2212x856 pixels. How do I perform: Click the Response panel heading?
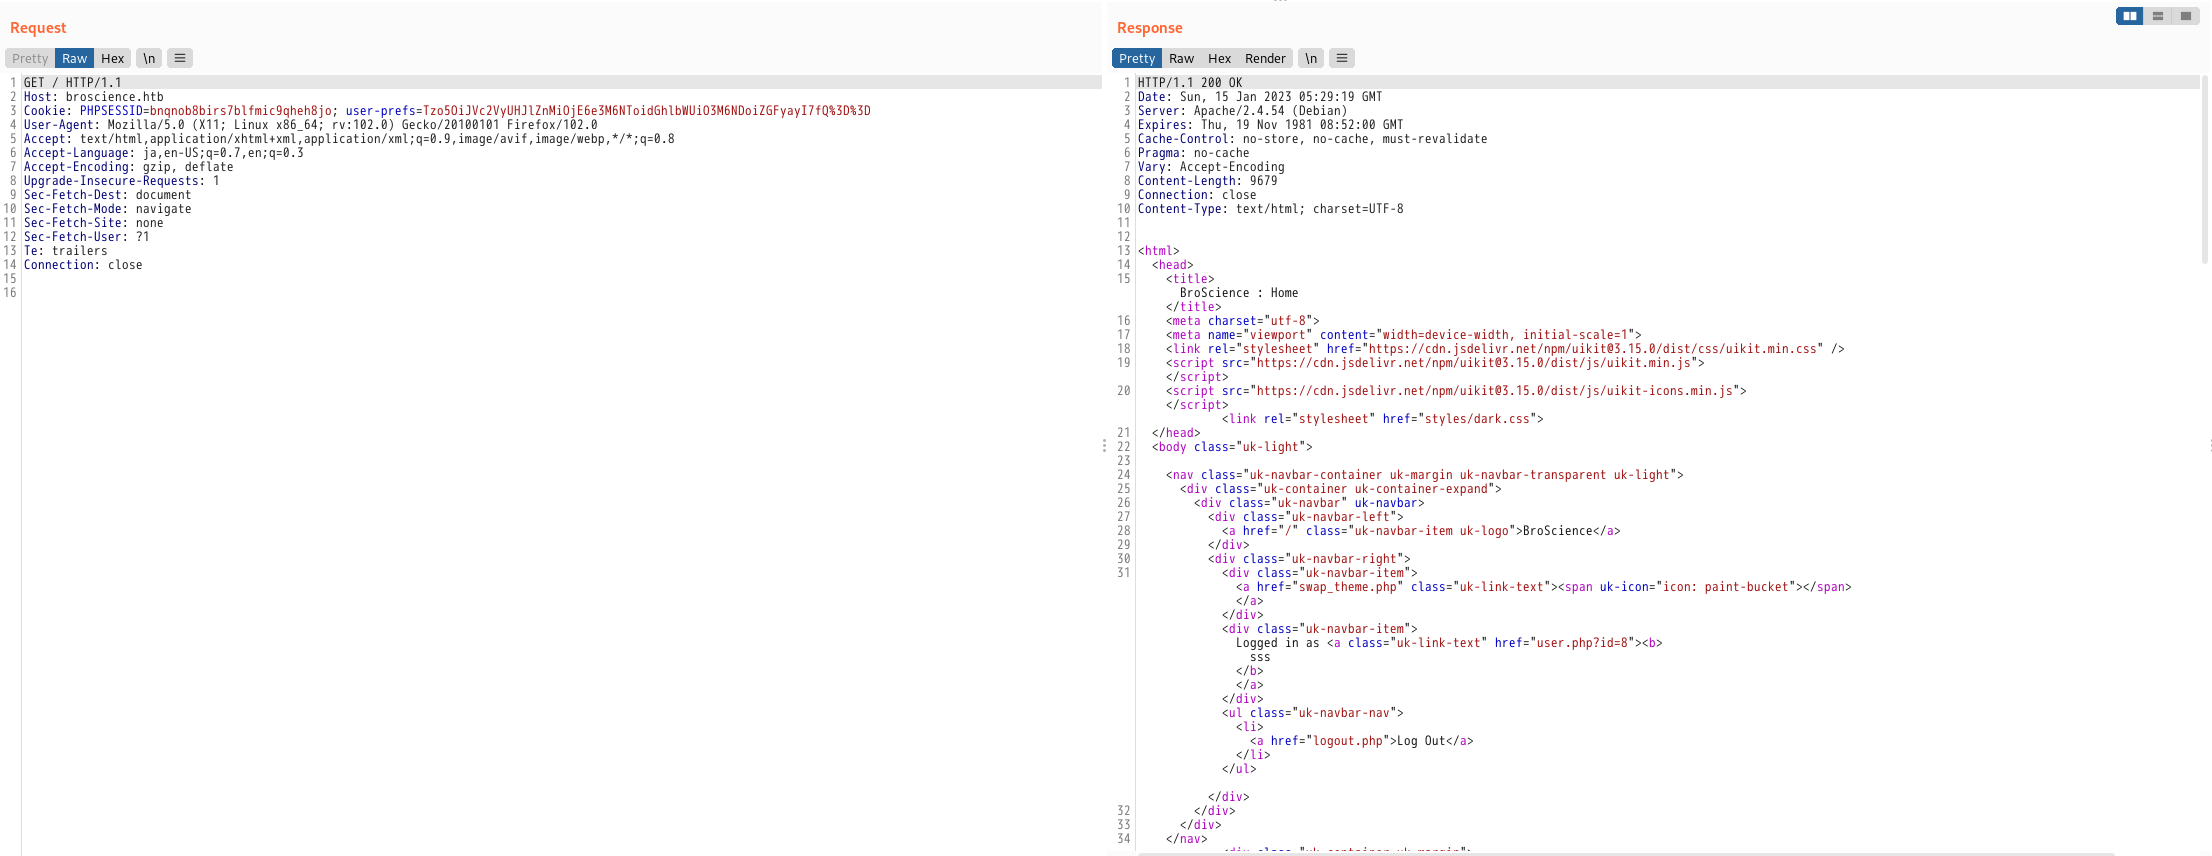pyautogui.click(x=1150, y=28)
